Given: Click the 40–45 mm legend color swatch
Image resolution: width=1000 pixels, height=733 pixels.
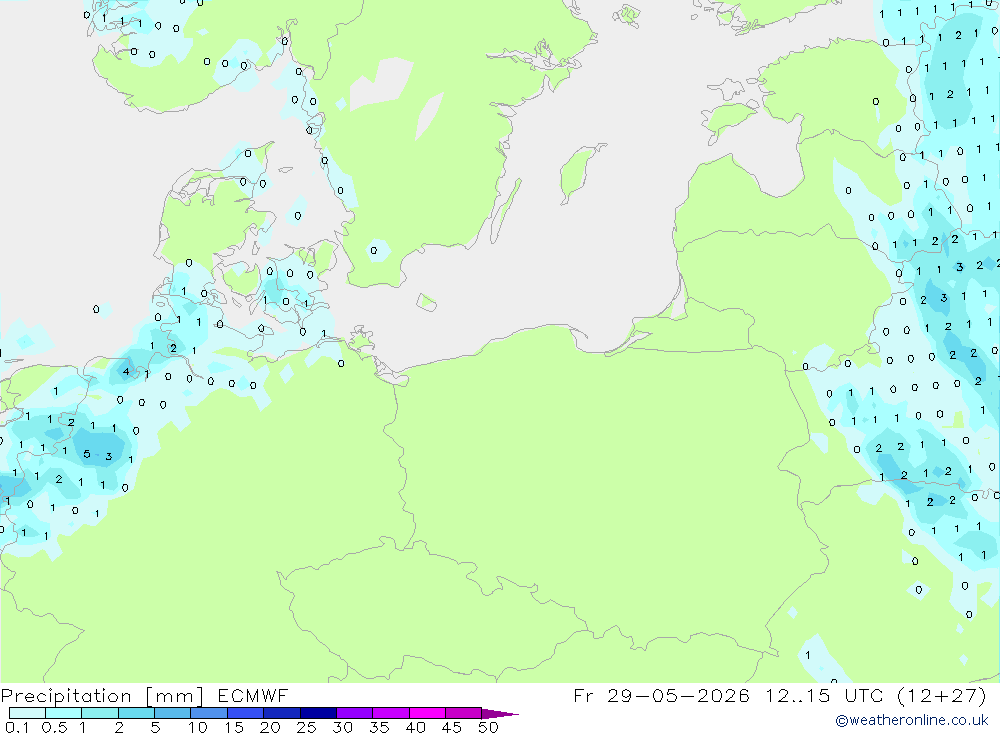Looking at the screenshot, I should (x=427, y=713).
